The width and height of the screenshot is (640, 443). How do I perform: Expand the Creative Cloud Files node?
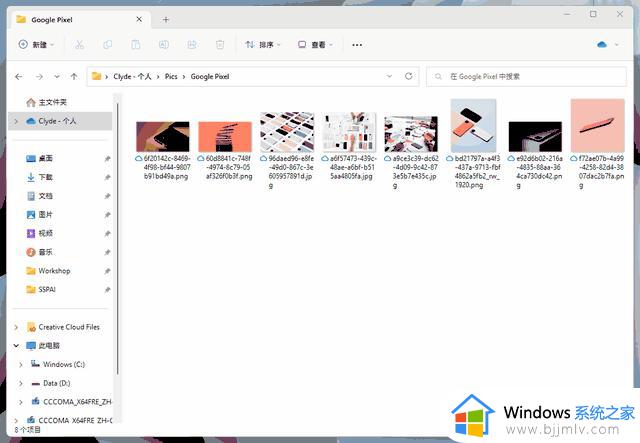pyautogui.click(x=16, y=327)
